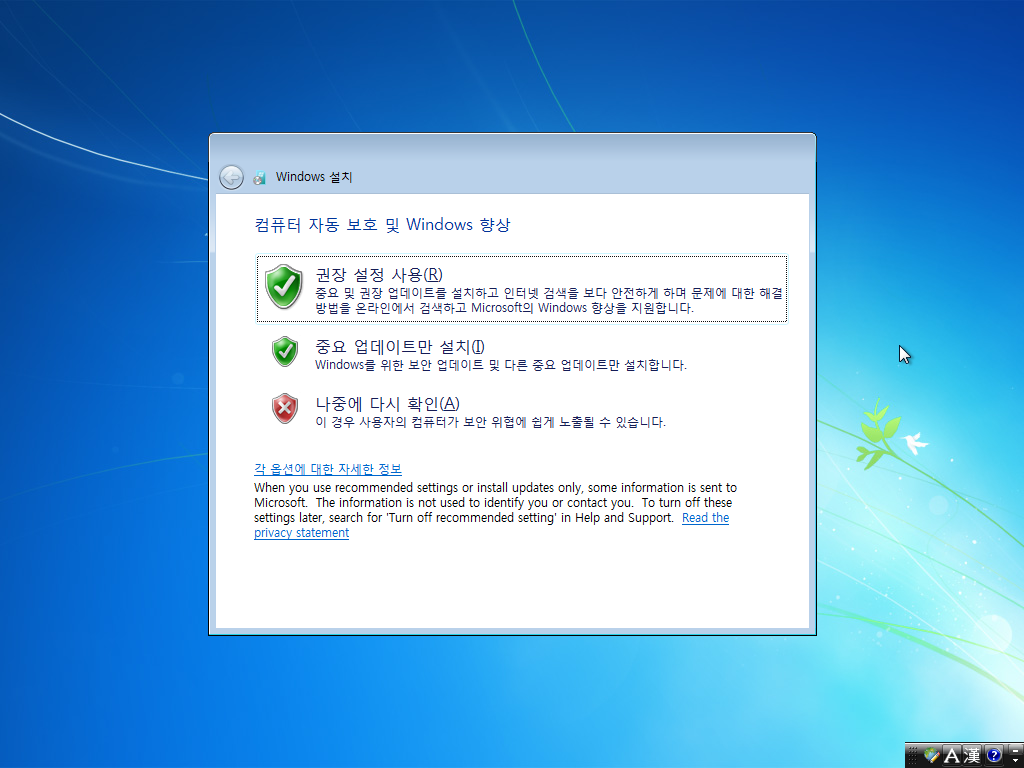The height and width of the screenshot is (768, 1024).
Task: Click the Windows 설치 title text
Action: coord(313,177)
